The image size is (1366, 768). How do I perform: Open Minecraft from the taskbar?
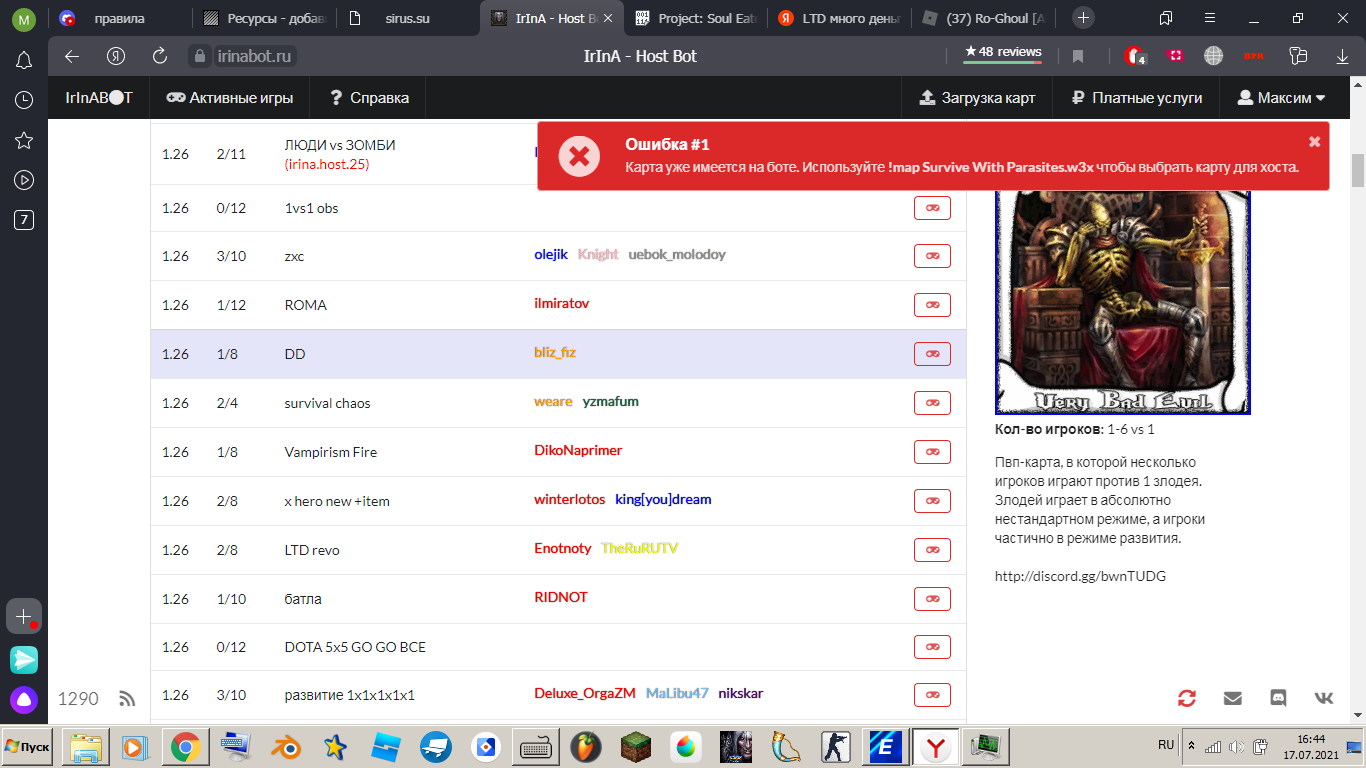point(636,747)
